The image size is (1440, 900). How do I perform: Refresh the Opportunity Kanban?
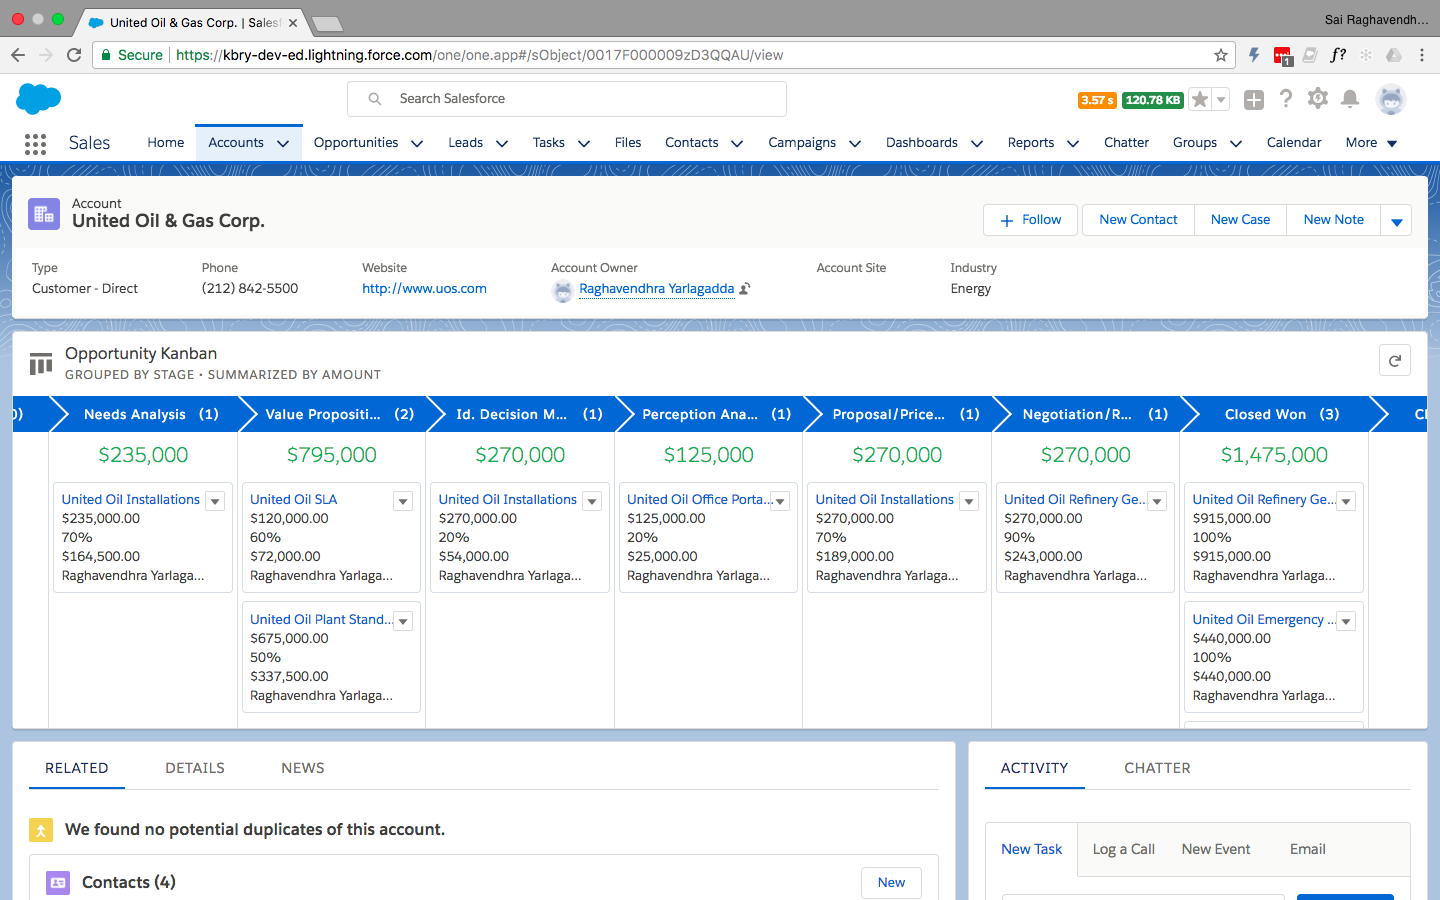pyautogui.click(x=1395, y=361)
